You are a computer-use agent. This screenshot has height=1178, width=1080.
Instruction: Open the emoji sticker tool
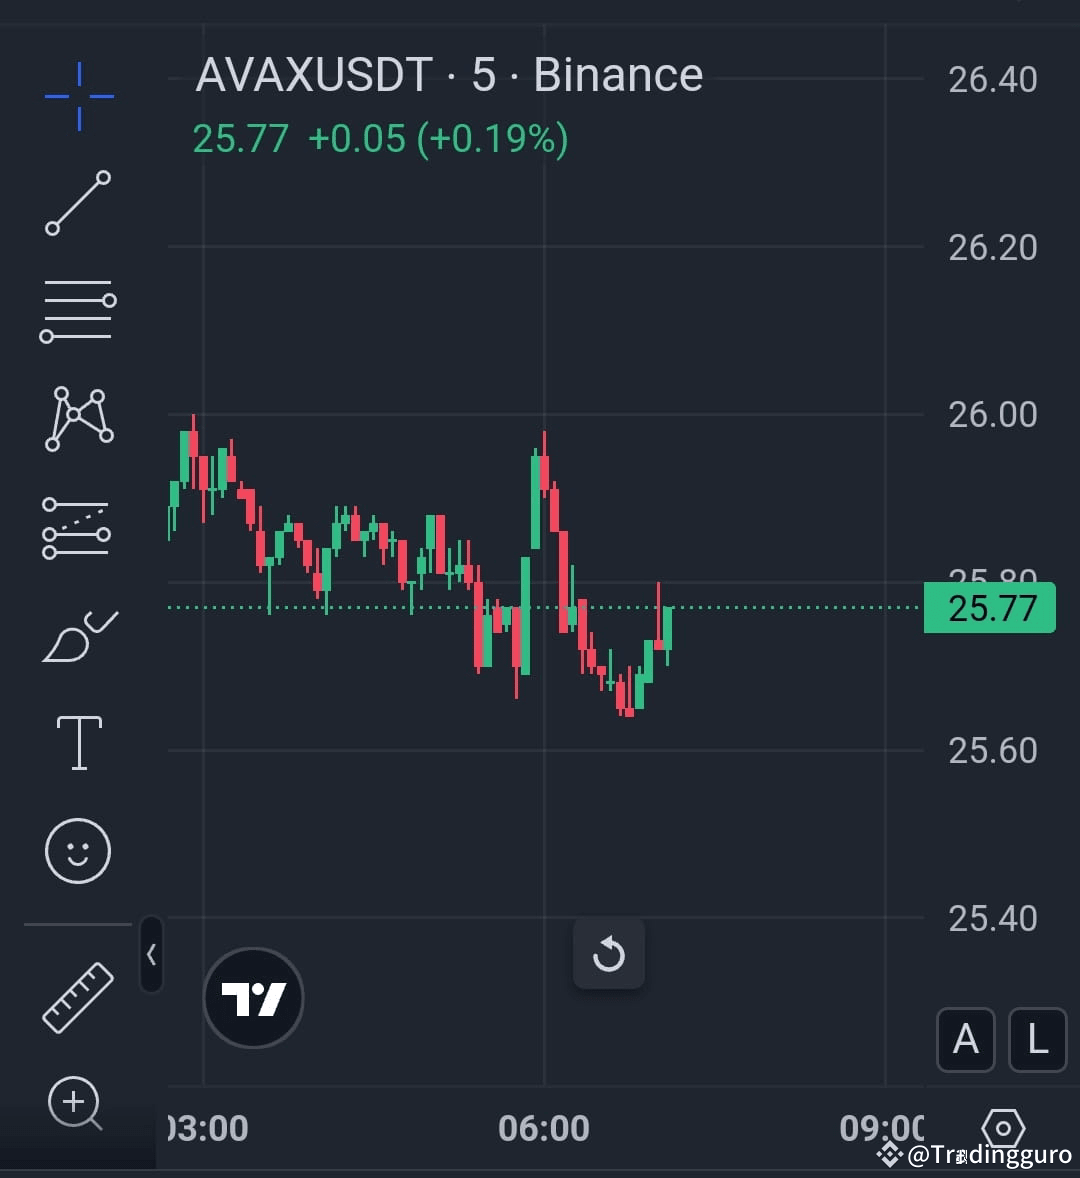[78, 849]
